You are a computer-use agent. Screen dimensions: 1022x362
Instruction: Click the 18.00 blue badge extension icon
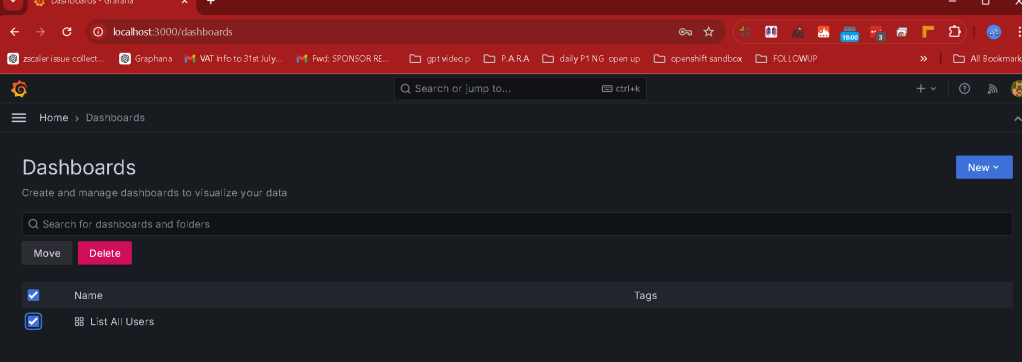click(x=849, y=33)
